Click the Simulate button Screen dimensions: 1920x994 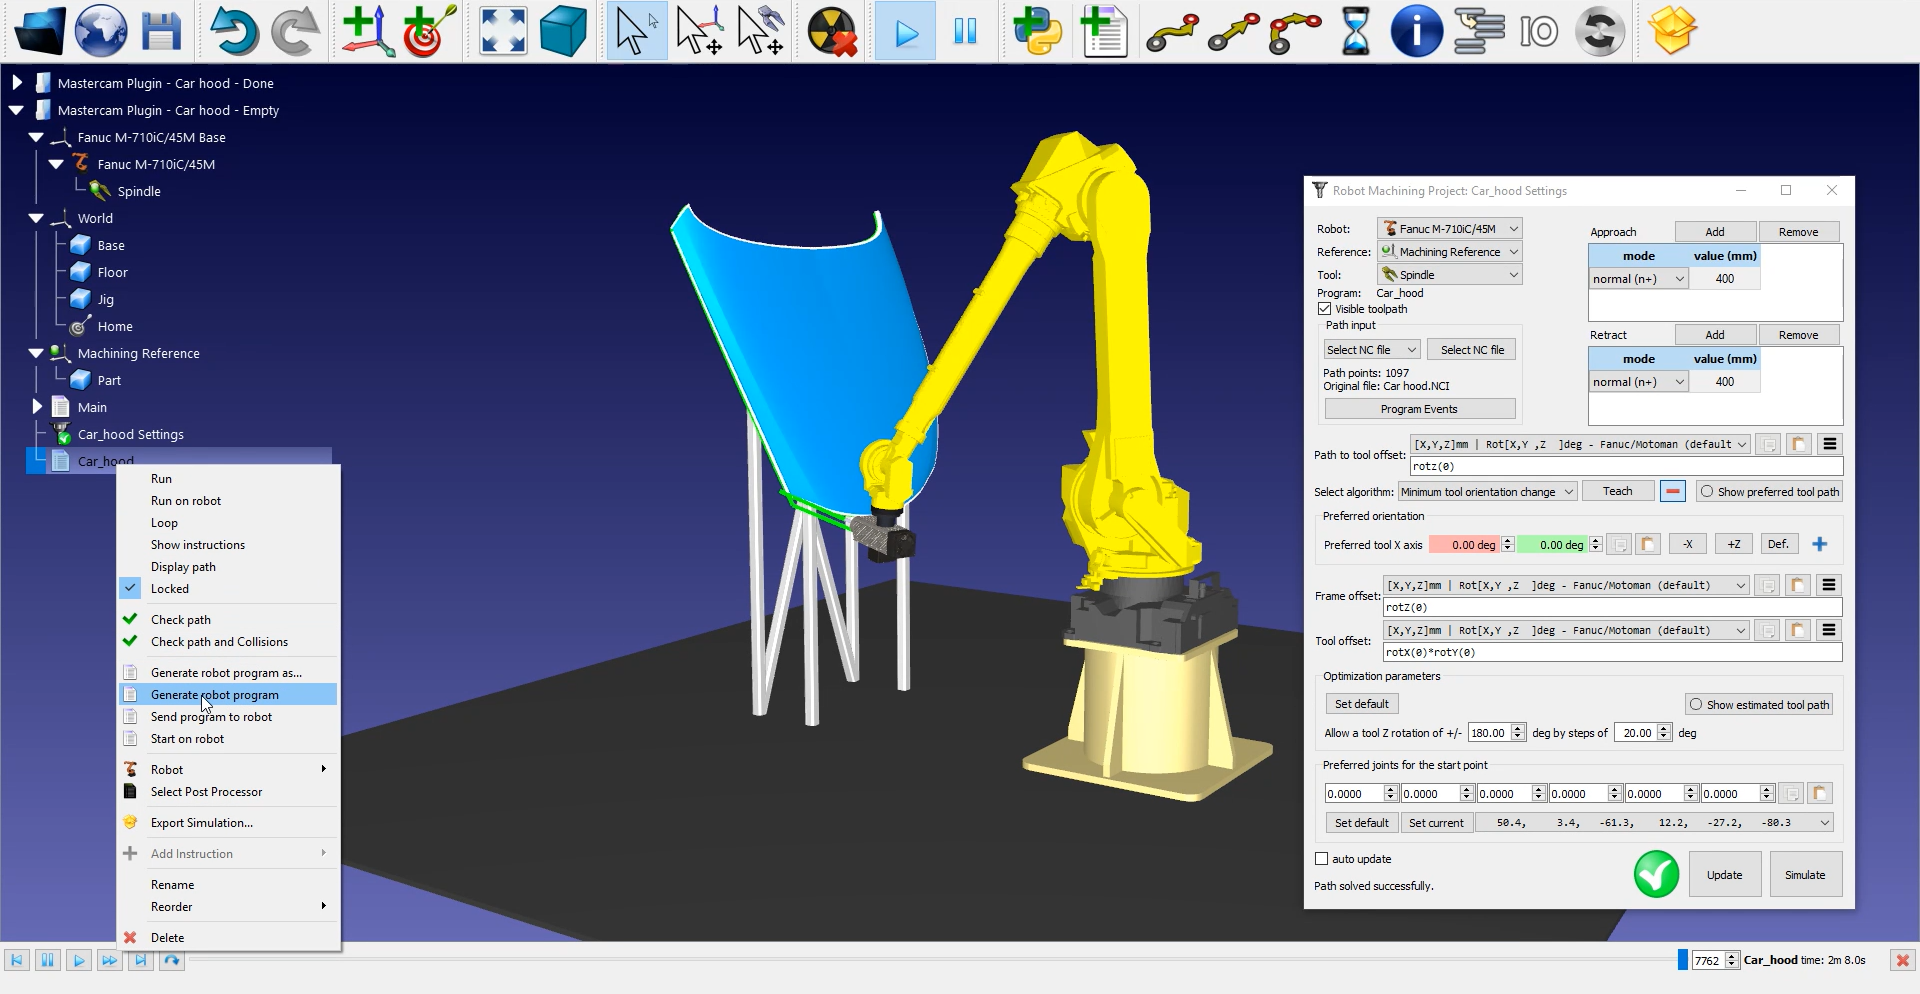1805,875
